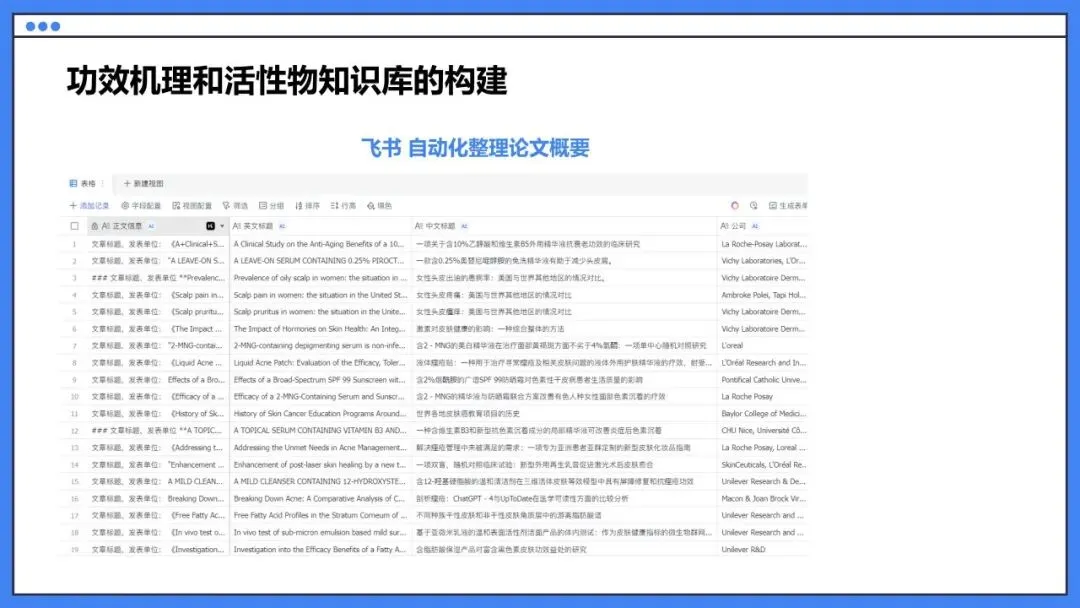Select cell 'Investigation into the Efficacy Benefits of a Fatty A...'

click(x=321, y=549)
